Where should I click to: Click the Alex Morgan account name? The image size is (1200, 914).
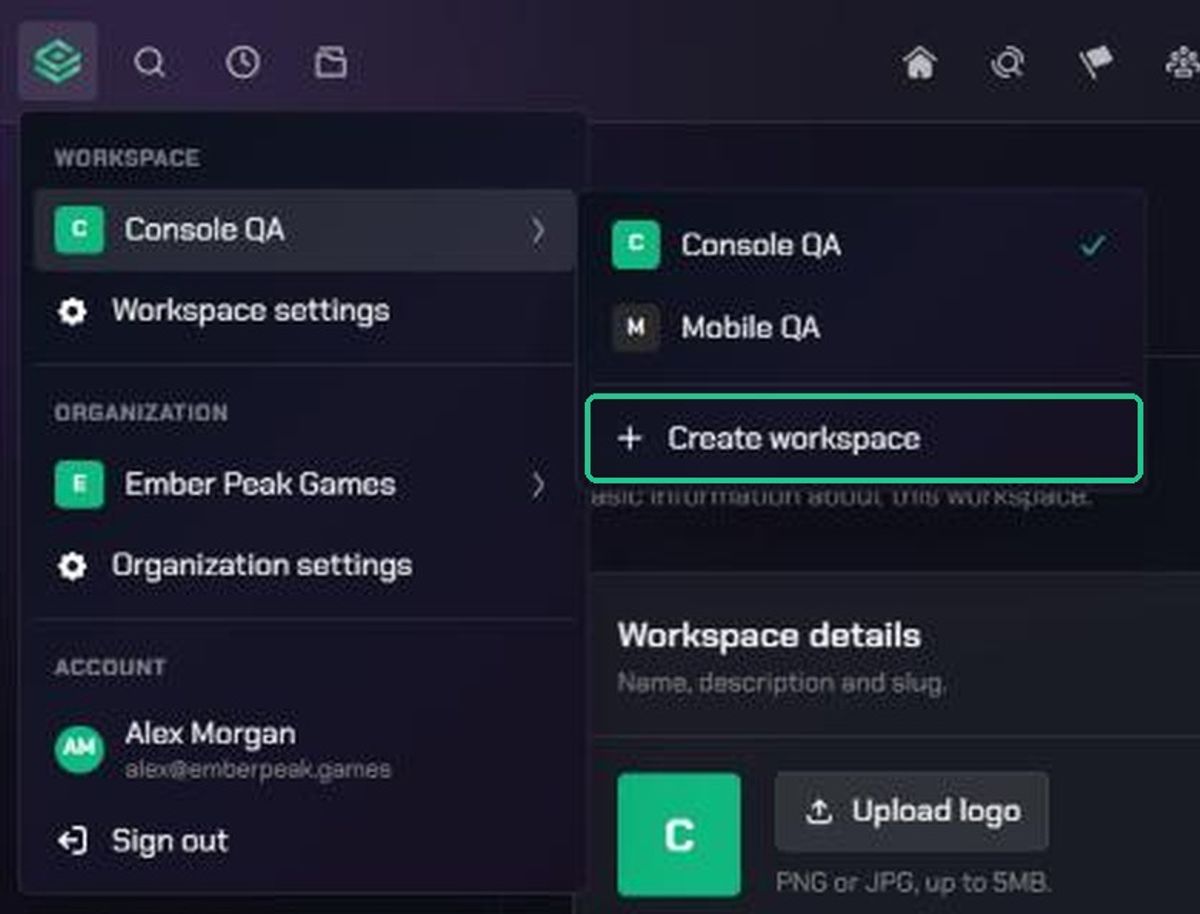[210, 733]
